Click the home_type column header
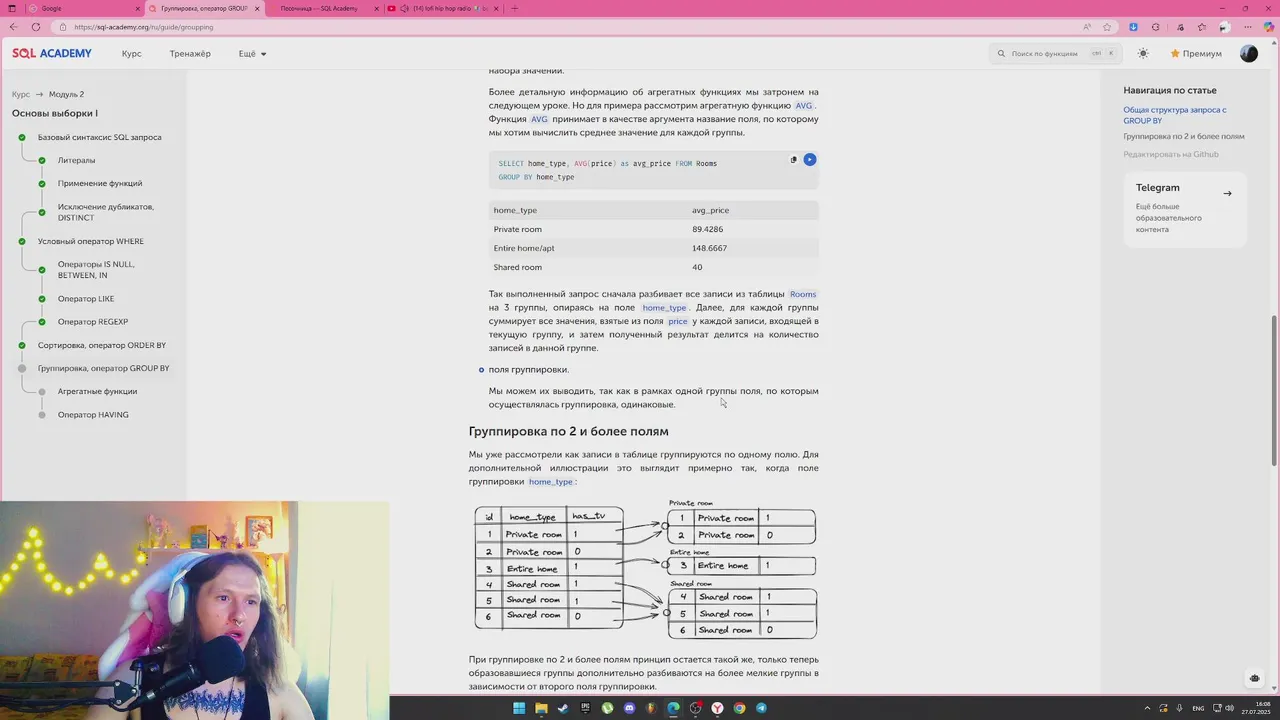This screenshot has width=1280, height=720. click(515, 210)
